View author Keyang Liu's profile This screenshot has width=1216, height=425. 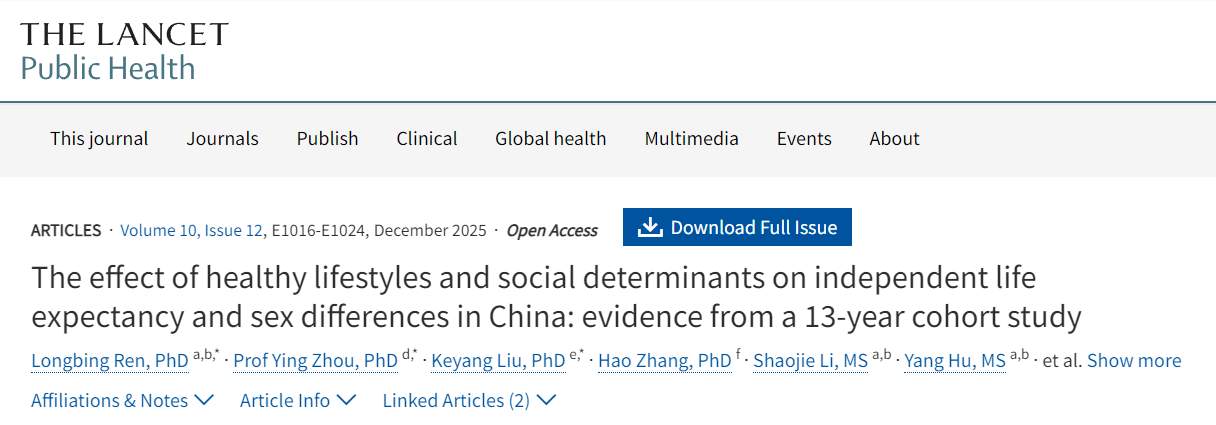498,361
